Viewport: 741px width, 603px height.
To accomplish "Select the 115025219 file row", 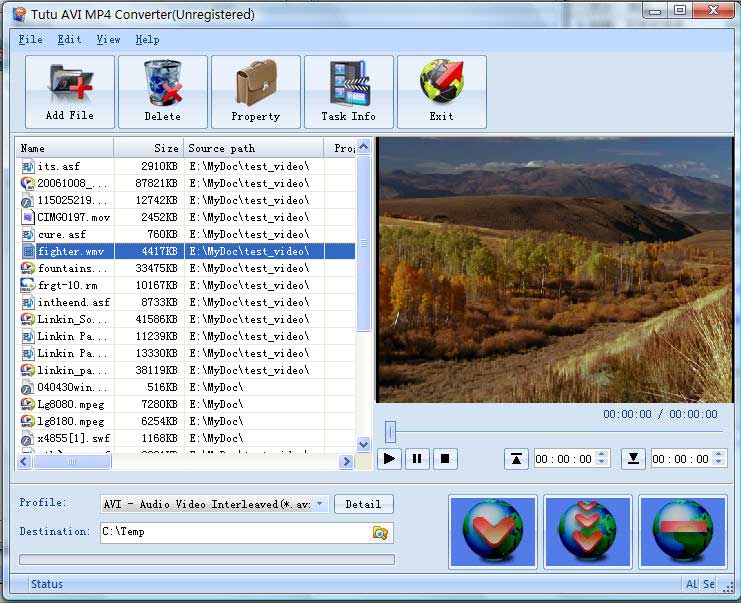I will (x=186, y=200).
